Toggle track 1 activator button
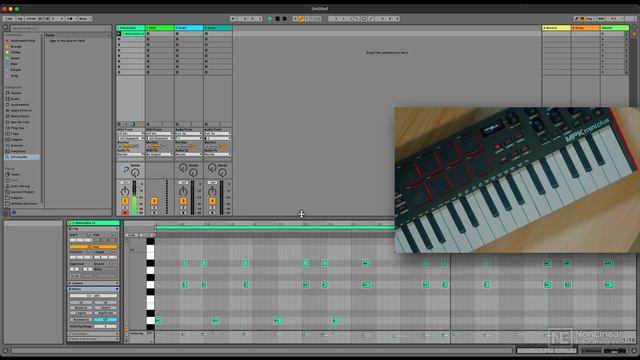 (x=125, y=201)
